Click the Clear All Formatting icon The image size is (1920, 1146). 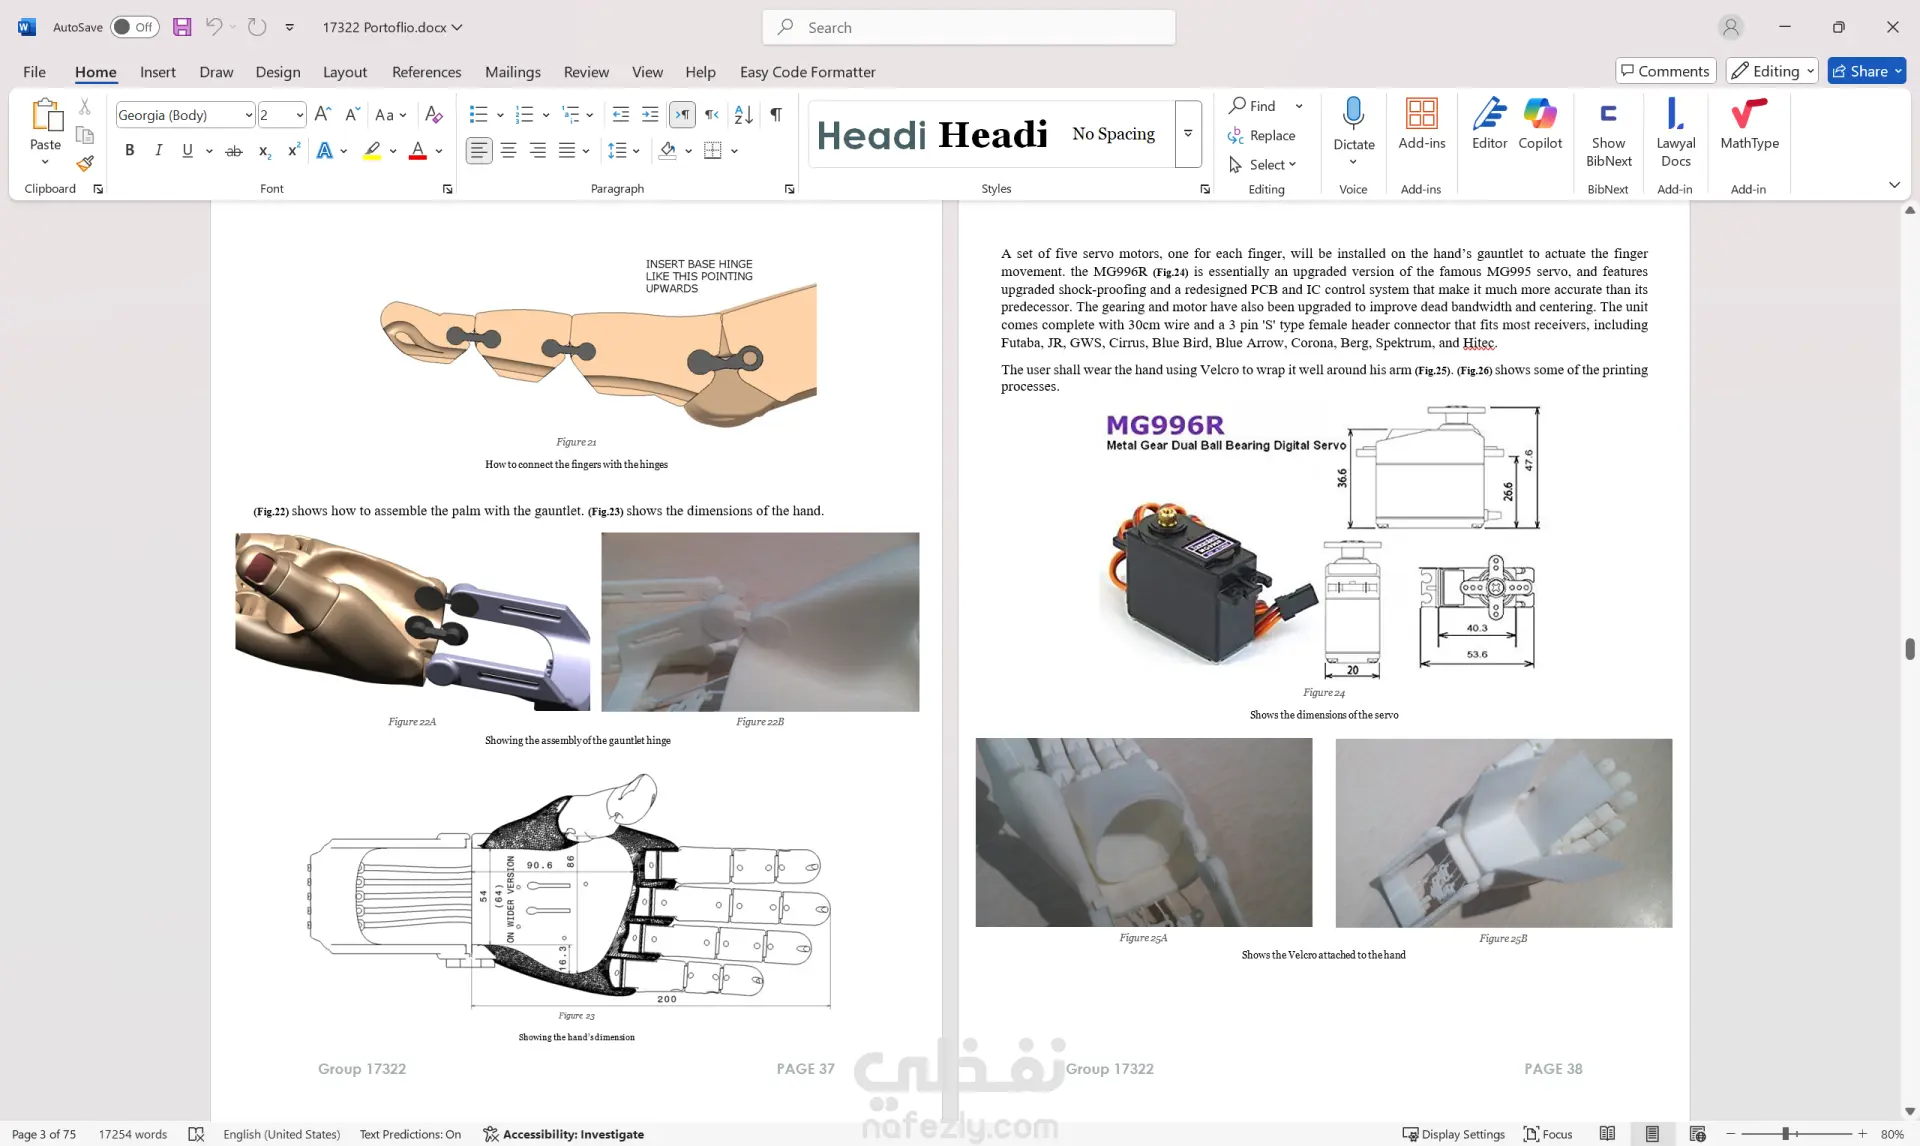[433, 115]
